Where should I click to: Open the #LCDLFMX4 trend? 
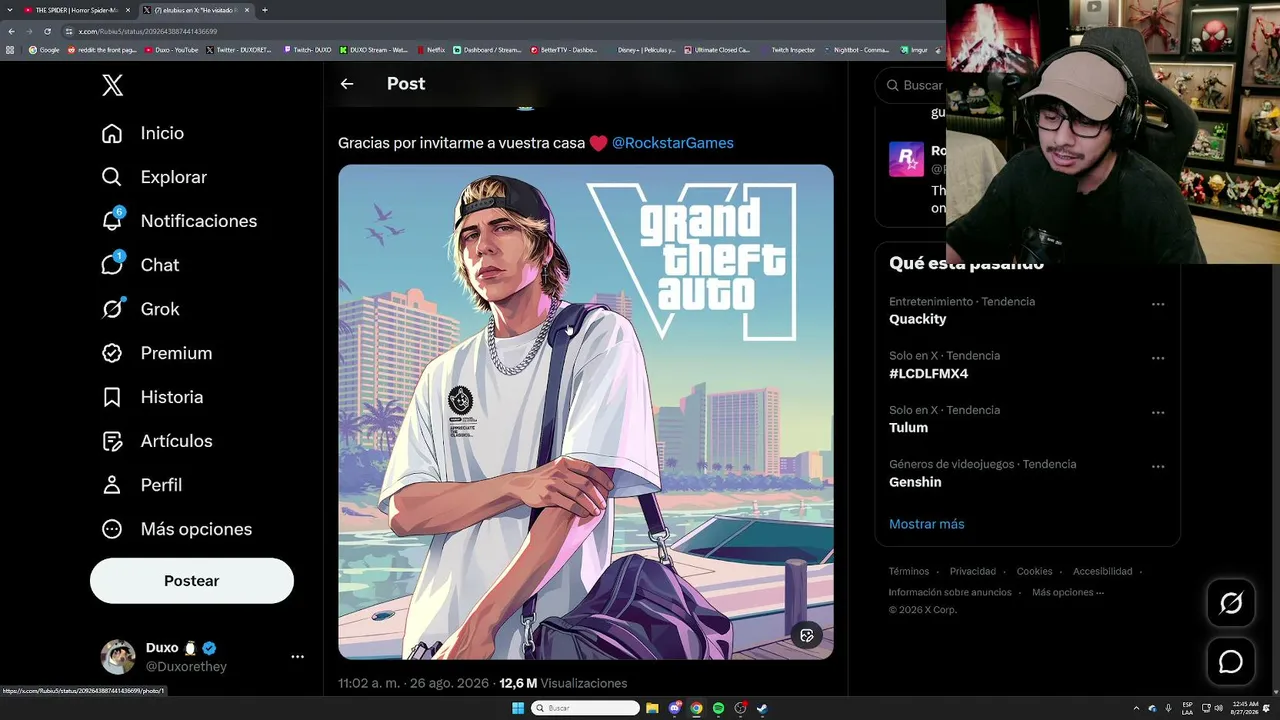coord(929,374)
